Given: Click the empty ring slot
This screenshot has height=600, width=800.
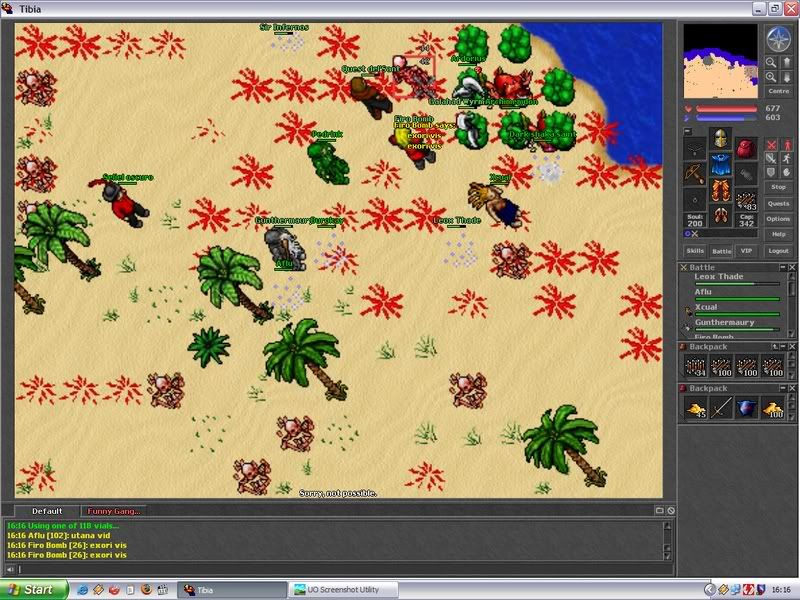Looking at the screenshot, I should [694, 199].
